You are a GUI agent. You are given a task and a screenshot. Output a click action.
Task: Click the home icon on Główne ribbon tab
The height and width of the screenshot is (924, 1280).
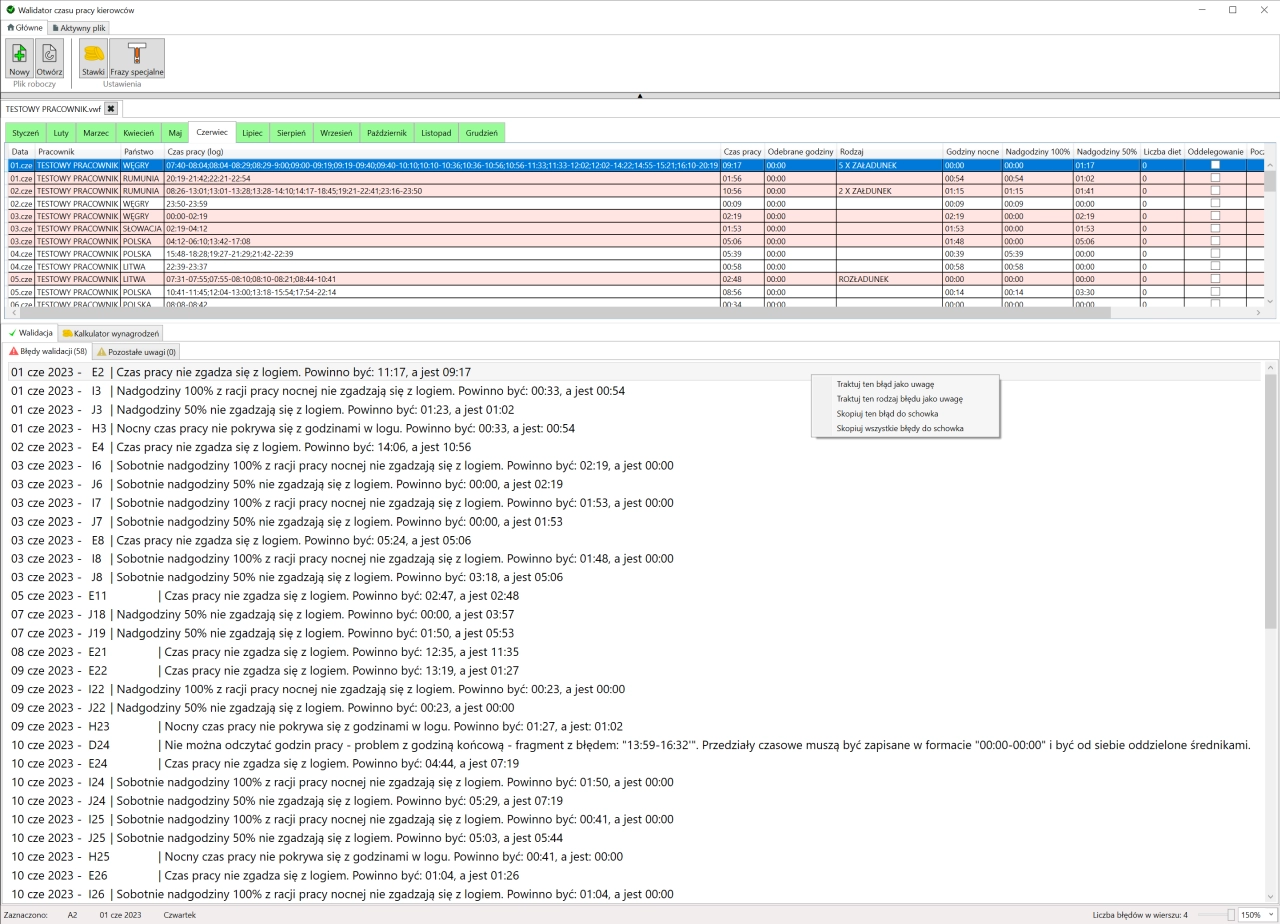click(9, 27)
